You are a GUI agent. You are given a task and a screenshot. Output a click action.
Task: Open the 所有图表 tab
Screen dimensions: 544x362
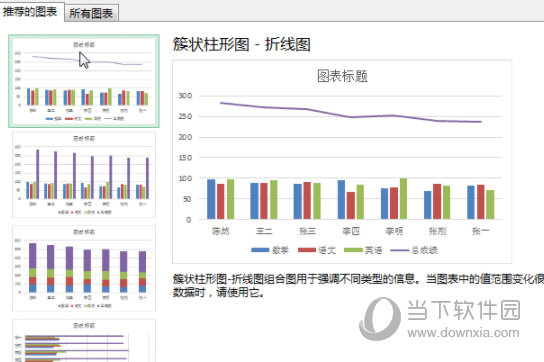[x=91, y=13]
